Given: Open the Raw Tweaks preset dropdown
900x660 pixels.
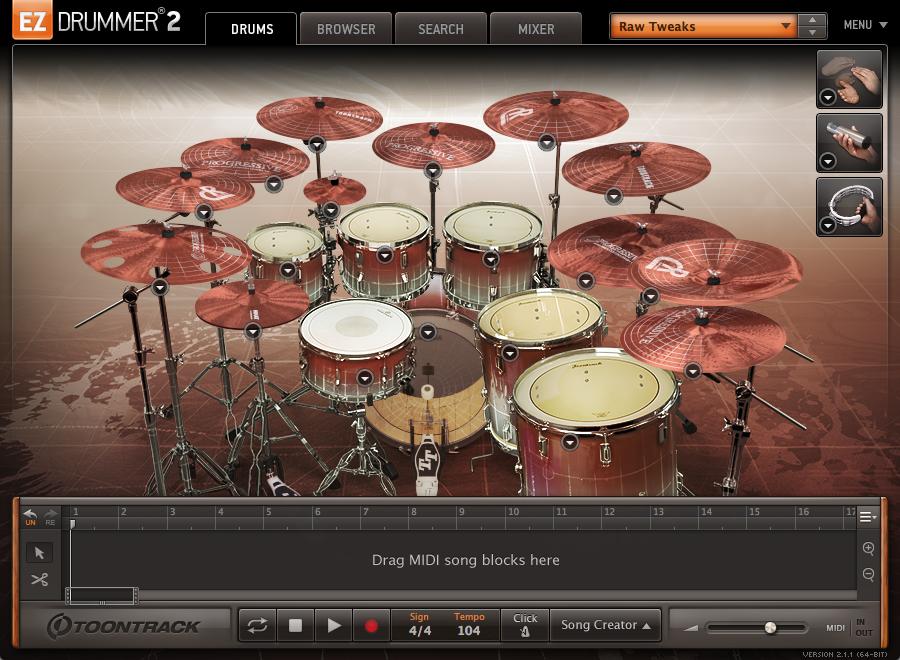Looking at the screenshot, I should pyautogui.click(x=704, y=27).
